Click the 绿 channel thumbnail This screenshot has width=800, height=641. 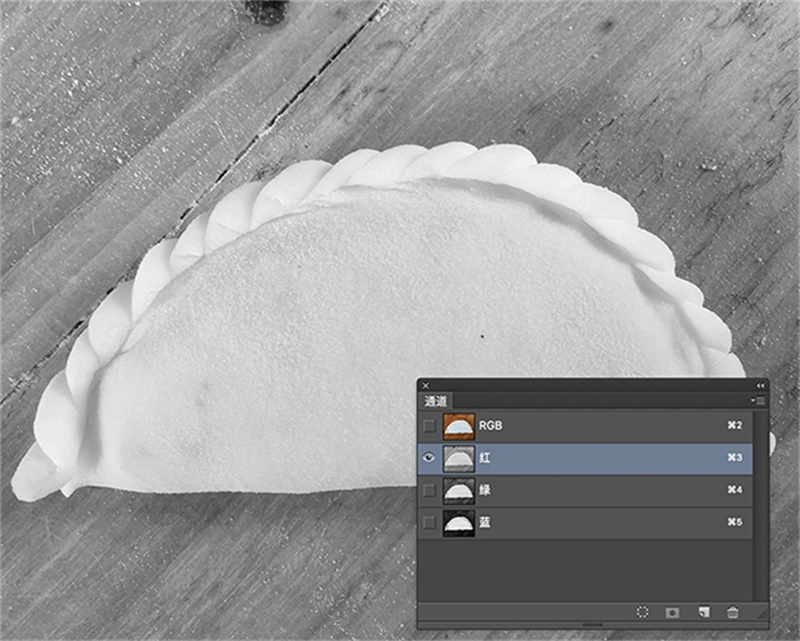coord(458,491)
